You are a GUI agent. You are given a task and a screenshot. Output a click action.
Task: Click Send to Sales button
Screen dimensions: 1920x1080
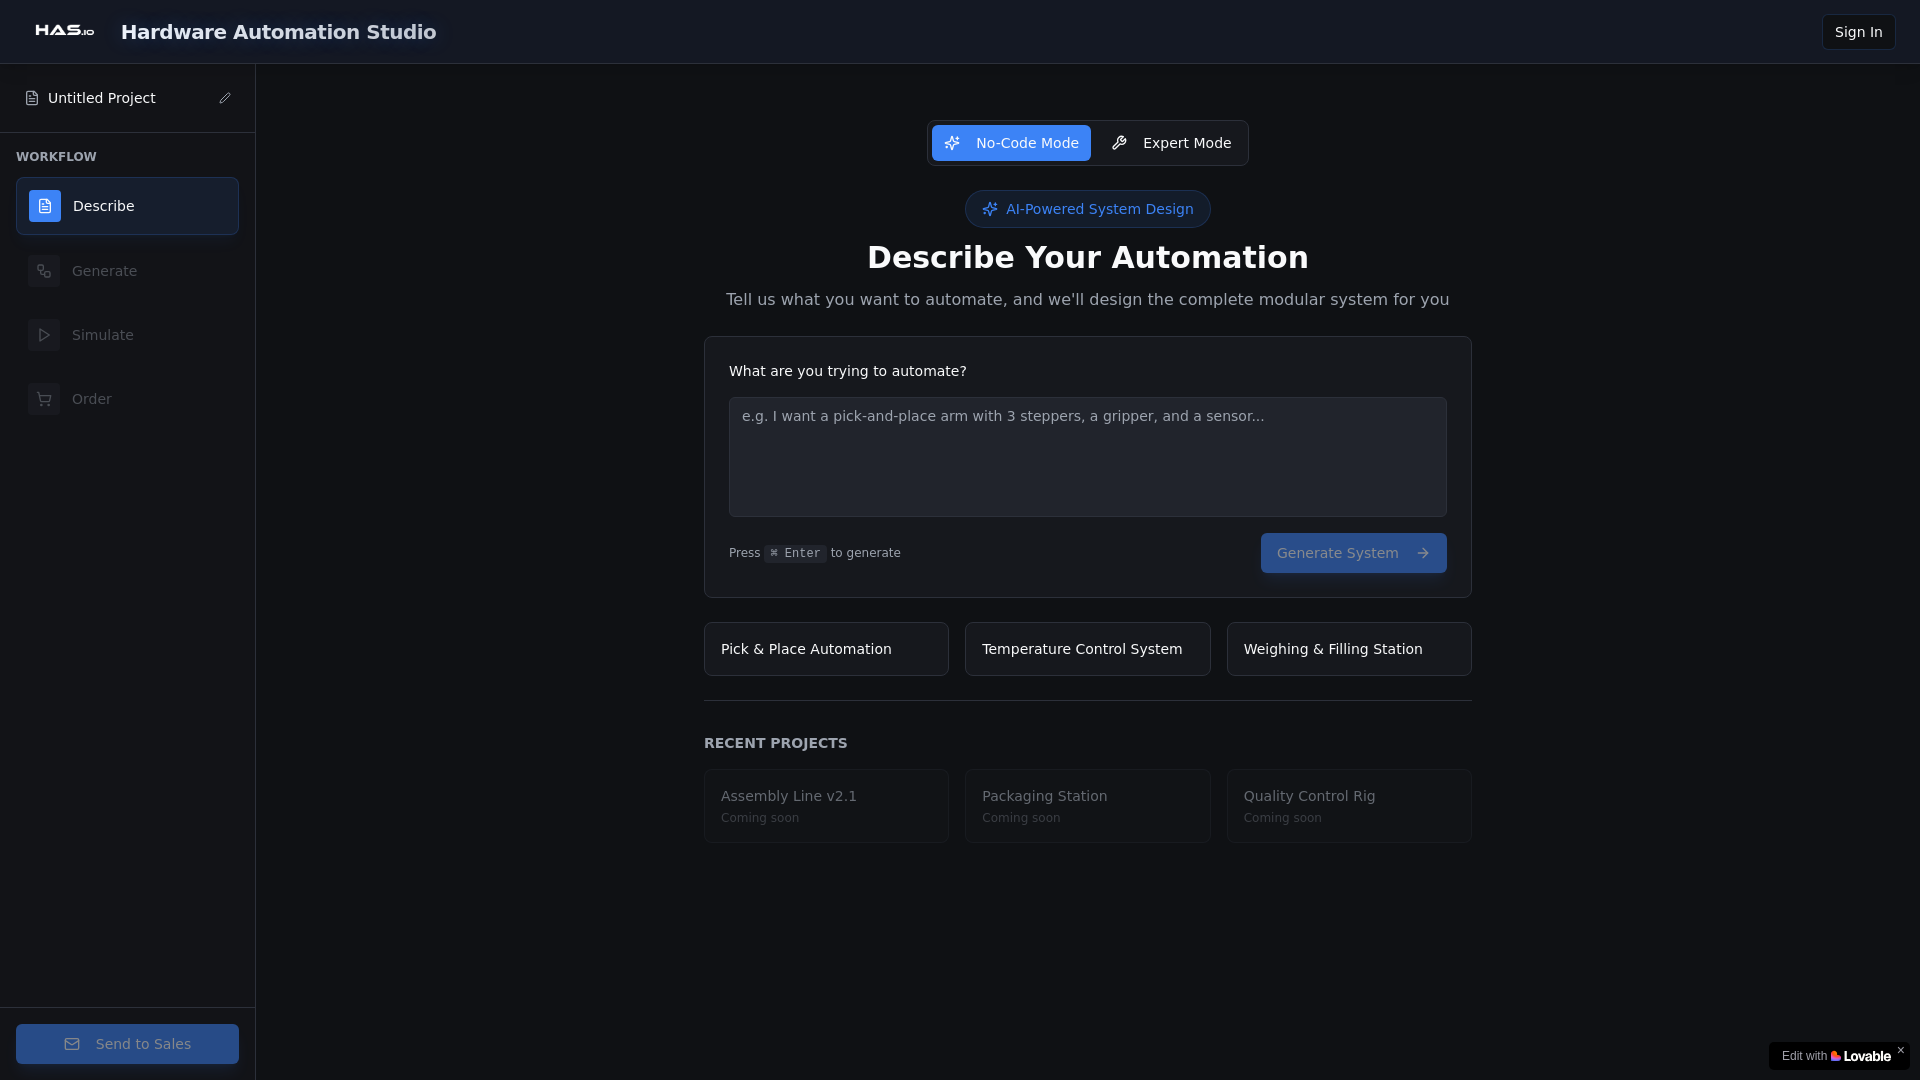coord(127,1044)
